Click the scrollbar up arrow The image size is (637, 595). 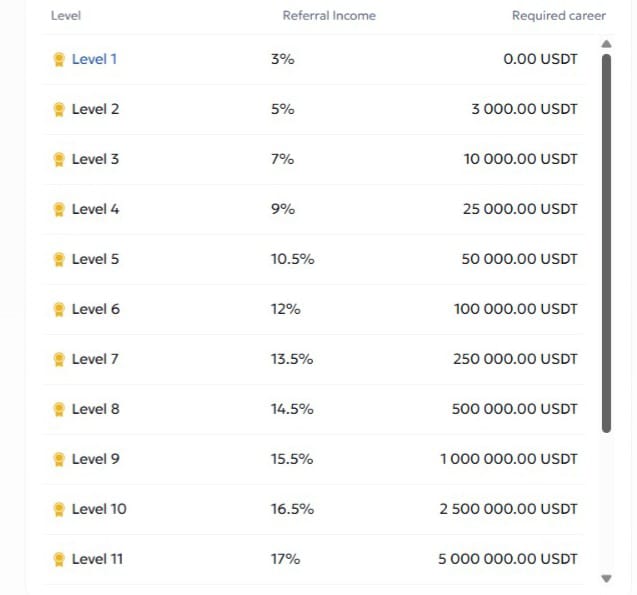point(606,44)
